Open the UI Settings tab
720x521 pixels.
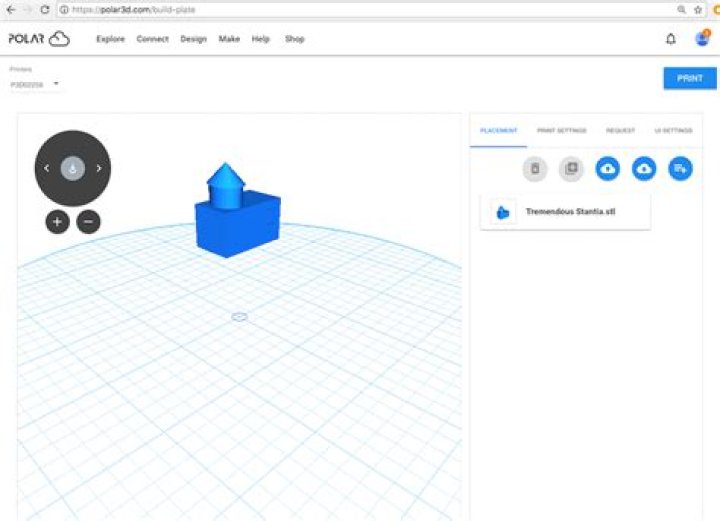(x=673, y=130)
